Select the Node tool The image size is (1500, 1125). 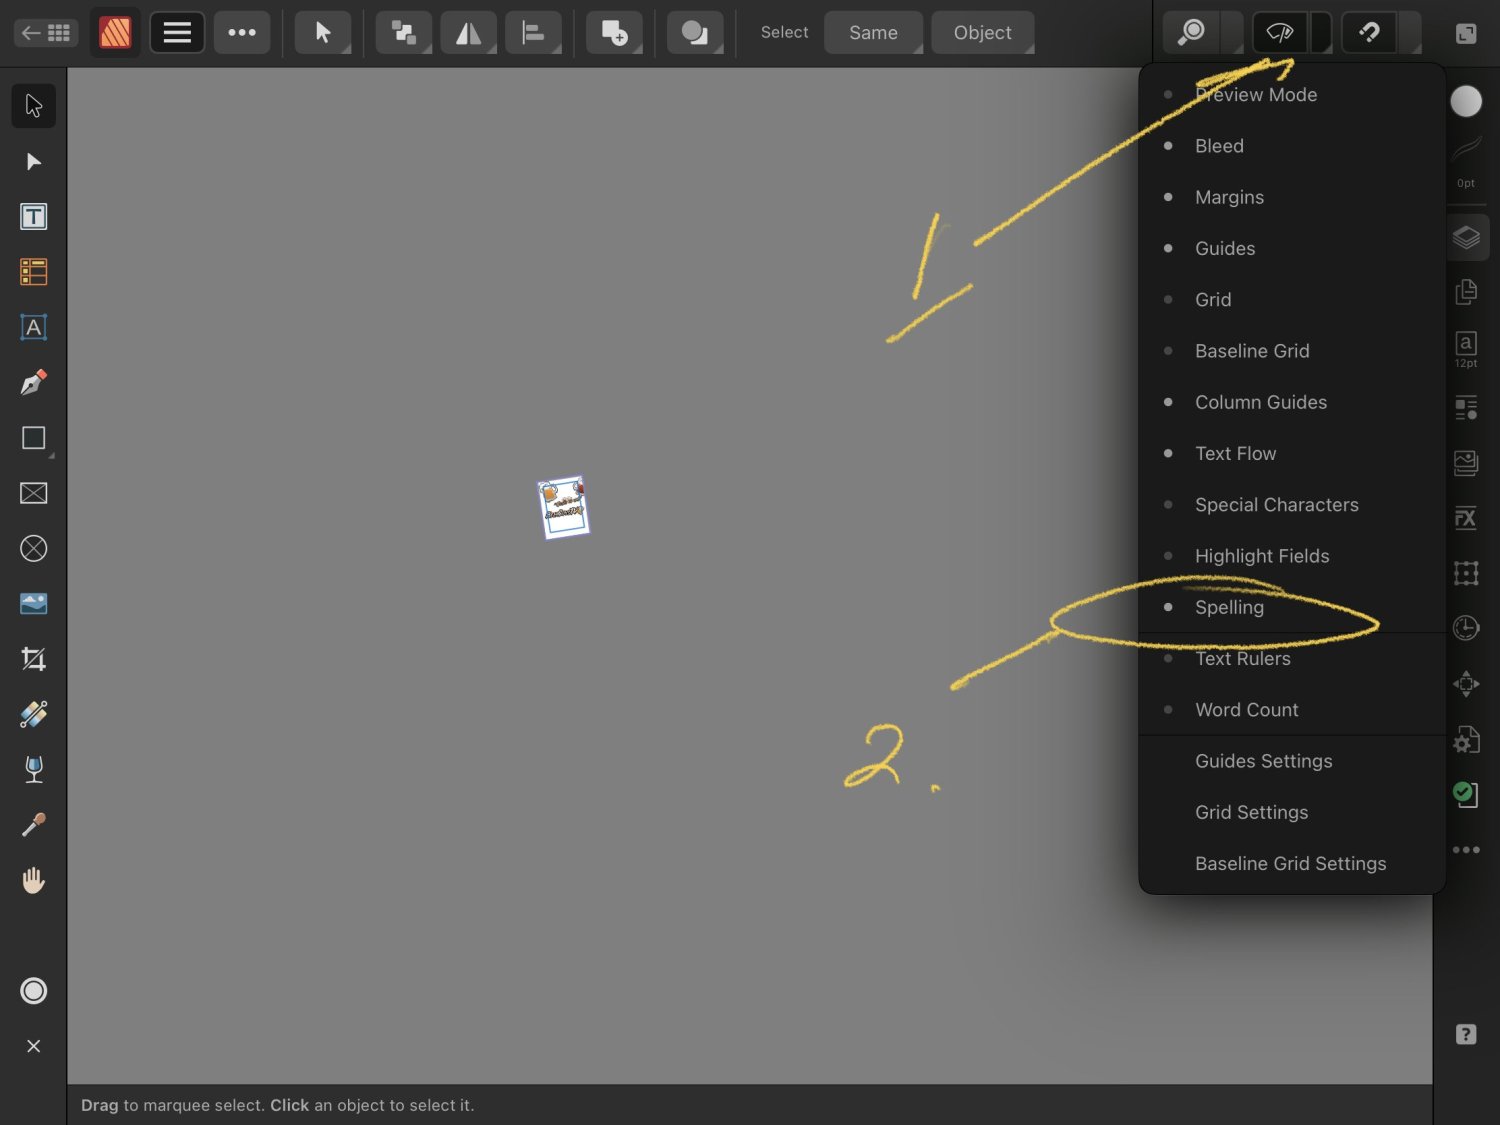33,162
